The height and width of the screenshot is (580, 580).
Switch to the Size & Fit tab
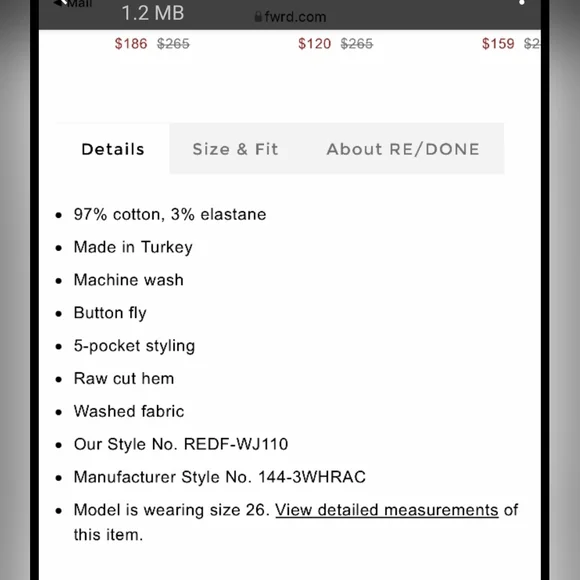tap(235, 149)
